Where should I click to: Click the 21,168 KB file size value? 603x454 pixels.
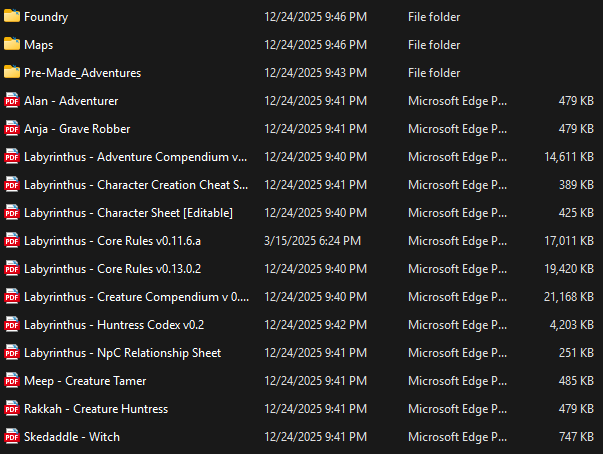point(569,297)
